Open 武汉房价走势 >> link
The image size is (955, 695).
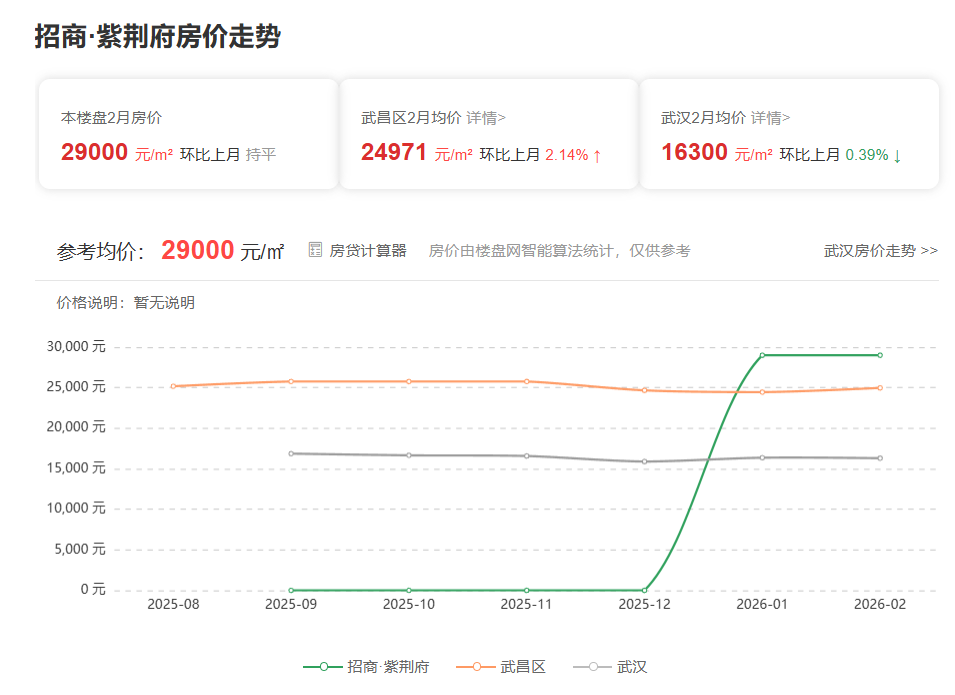(881, 250)
